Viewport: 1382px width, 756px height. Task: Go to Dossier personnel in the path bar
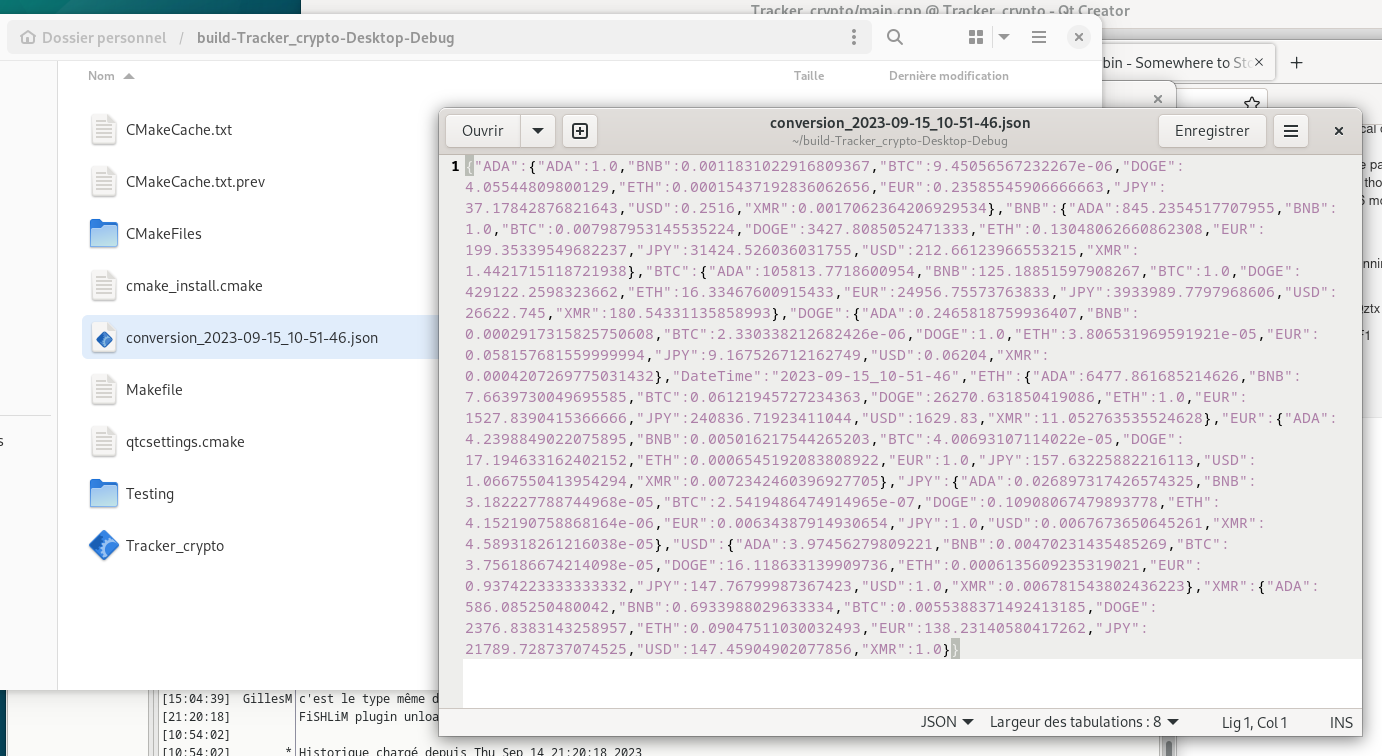click(x=93, y=38)
